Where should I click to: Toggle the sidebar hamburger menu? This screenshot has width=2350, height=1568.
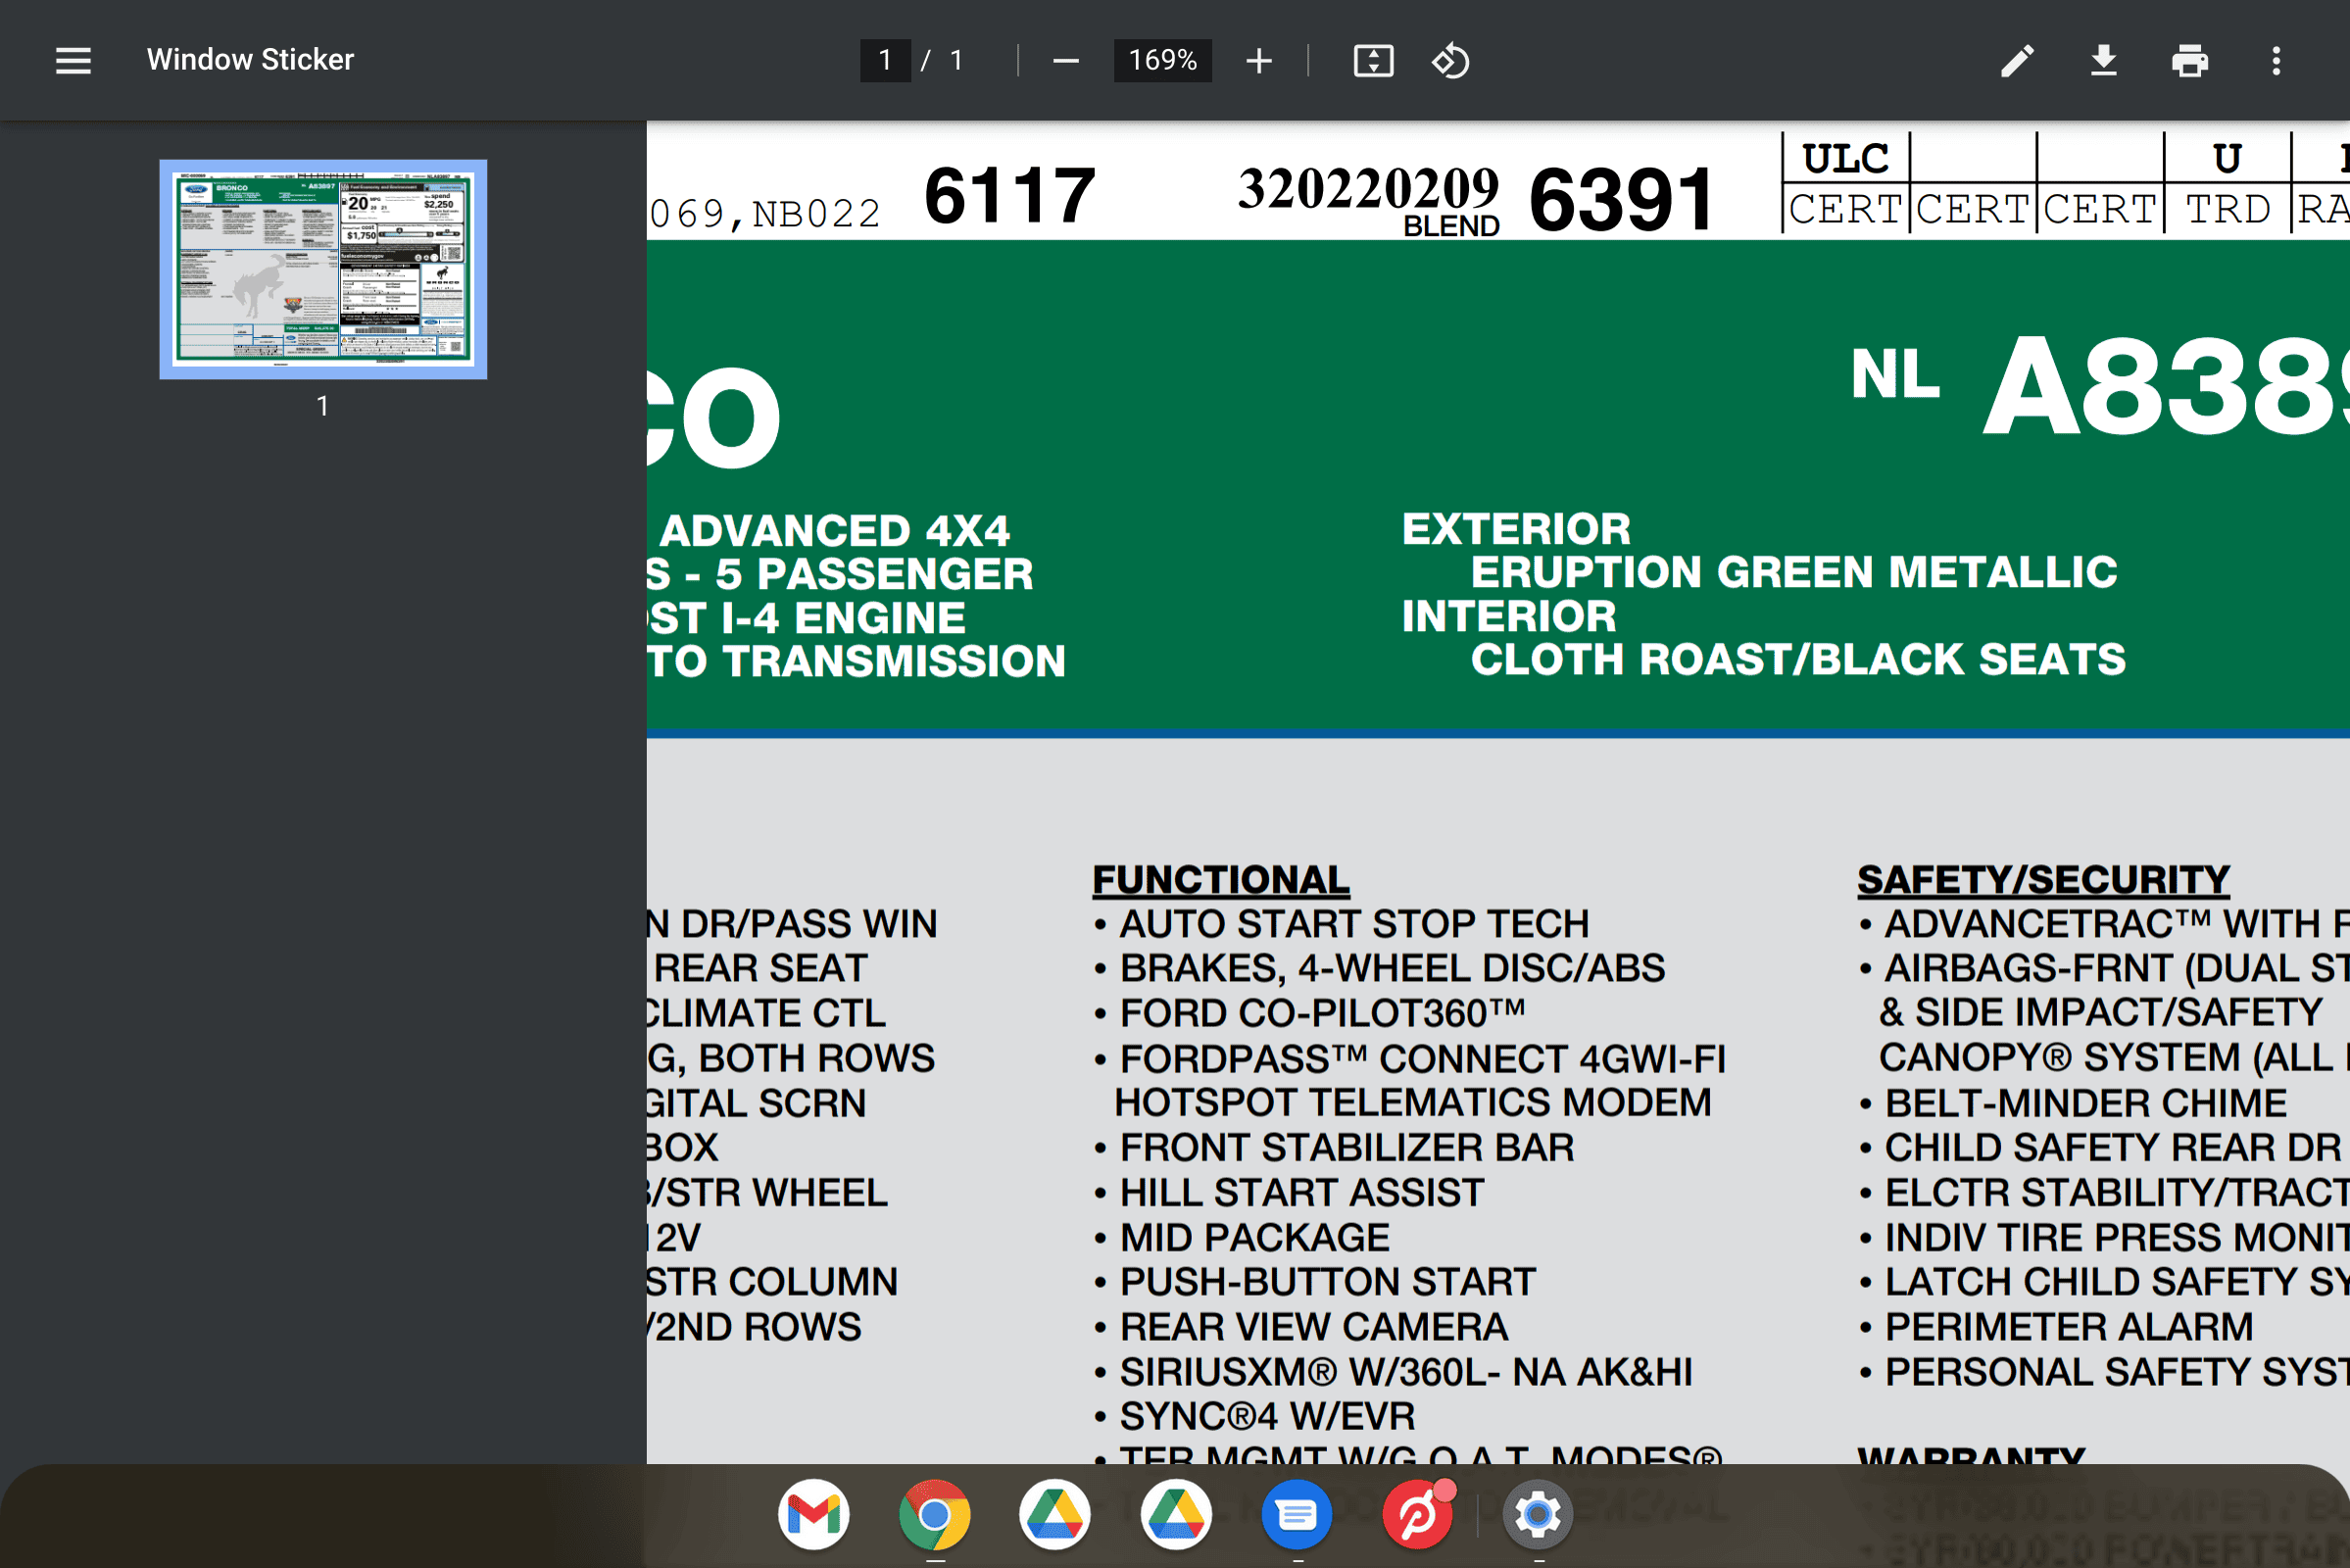(x=73, y=61)
